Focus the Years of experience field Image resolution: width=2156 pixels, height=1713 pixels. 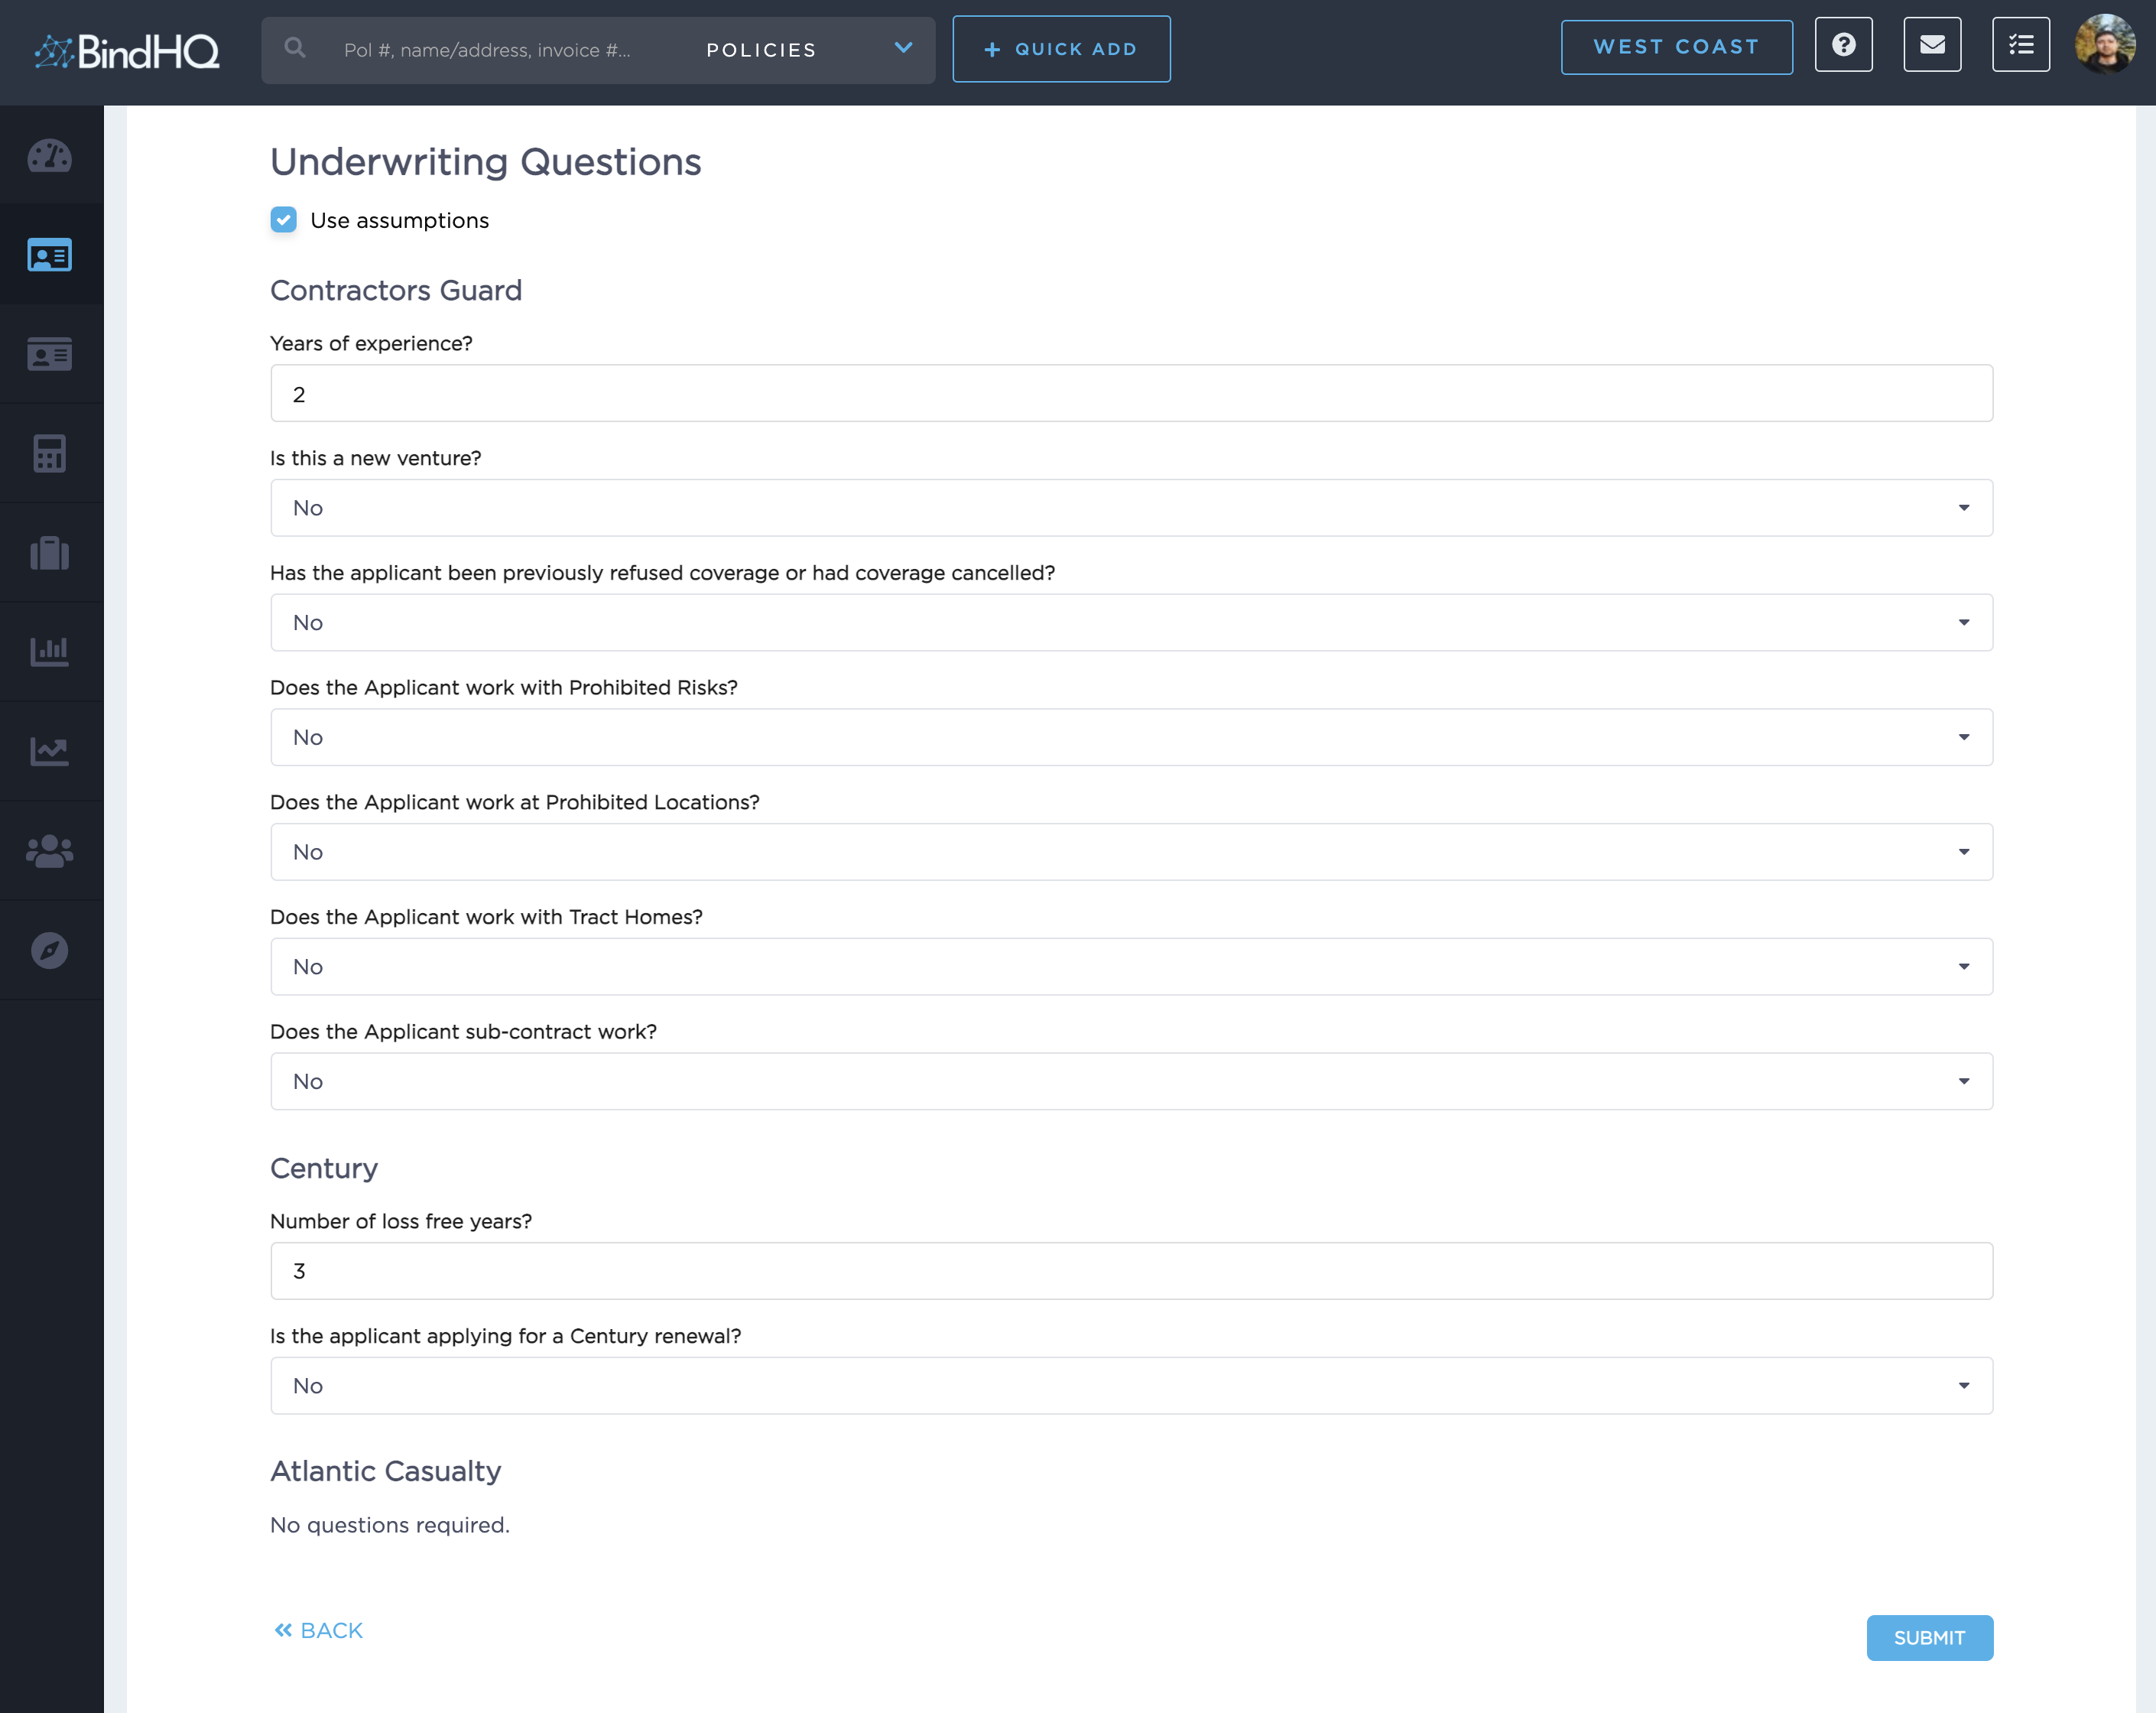point(1131,394)
